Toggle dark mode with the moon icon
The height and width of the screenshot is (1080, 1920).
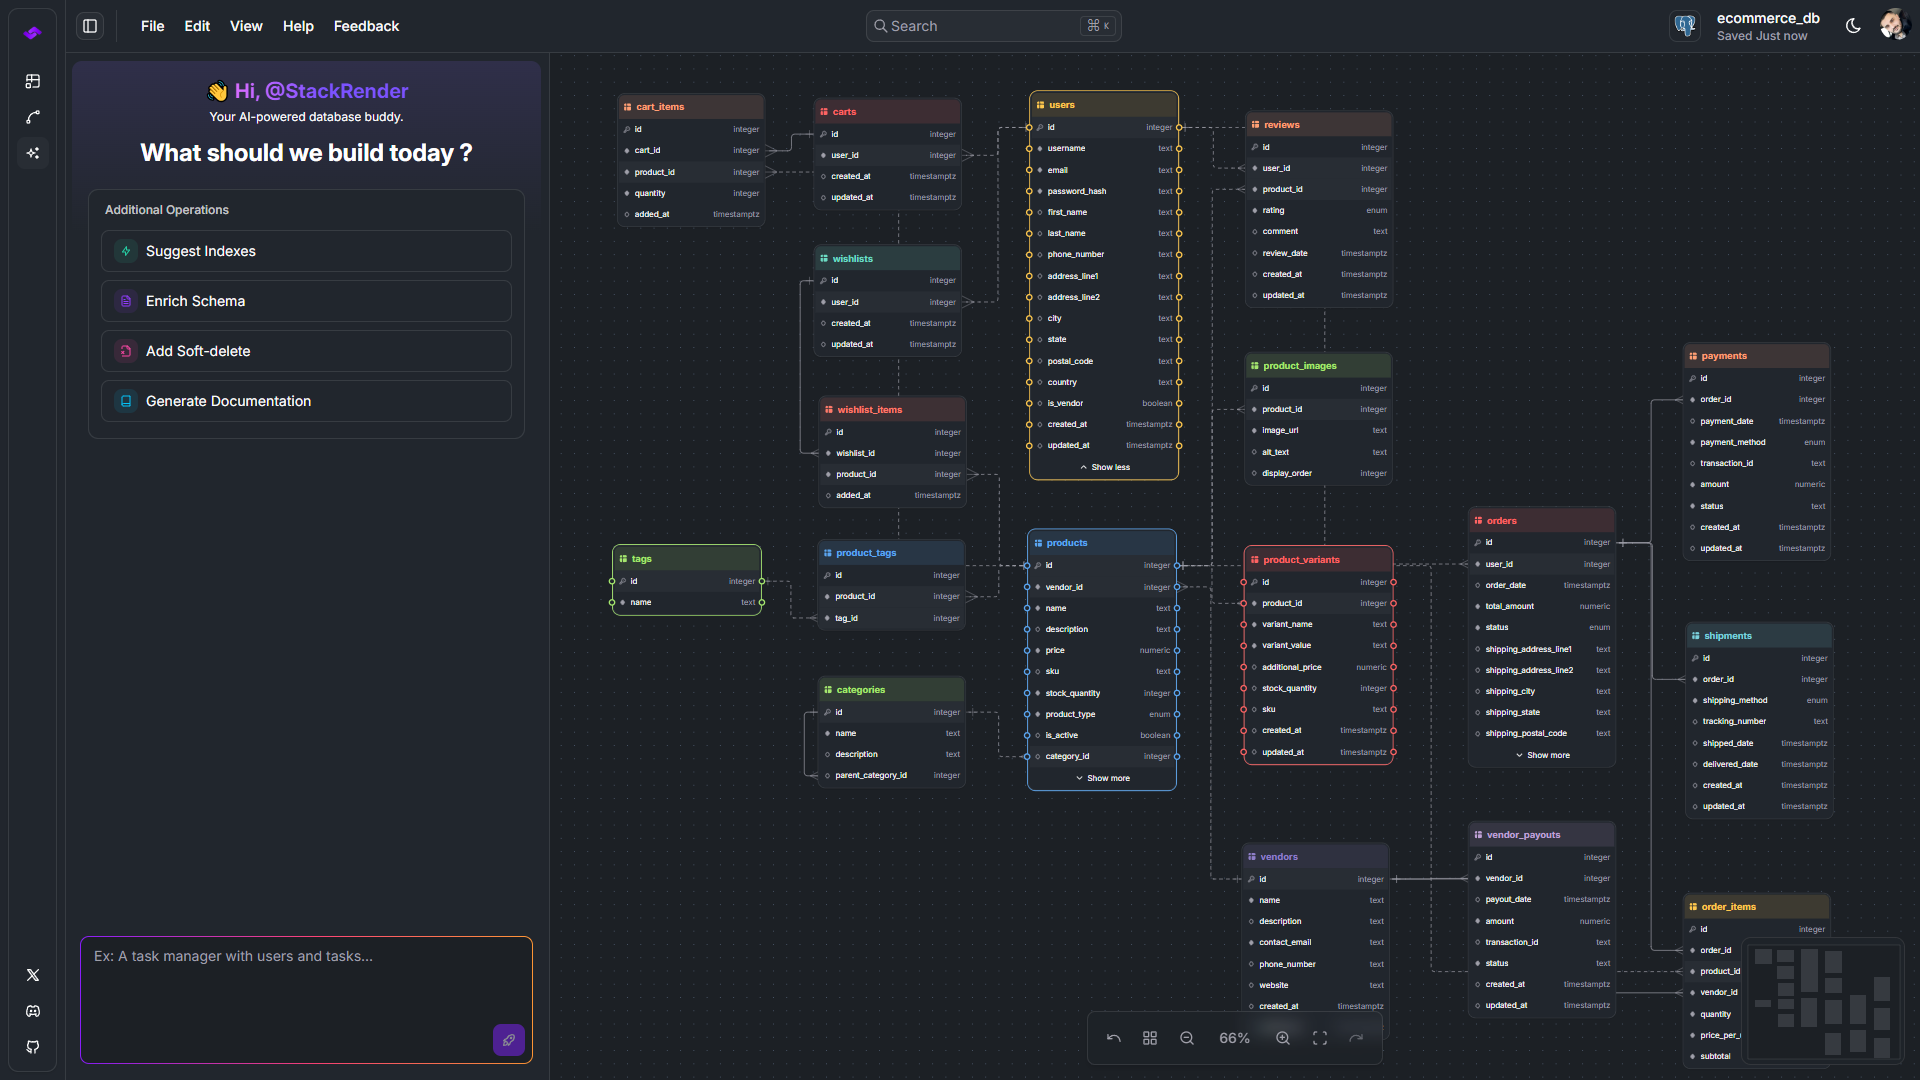point(1853,26)
